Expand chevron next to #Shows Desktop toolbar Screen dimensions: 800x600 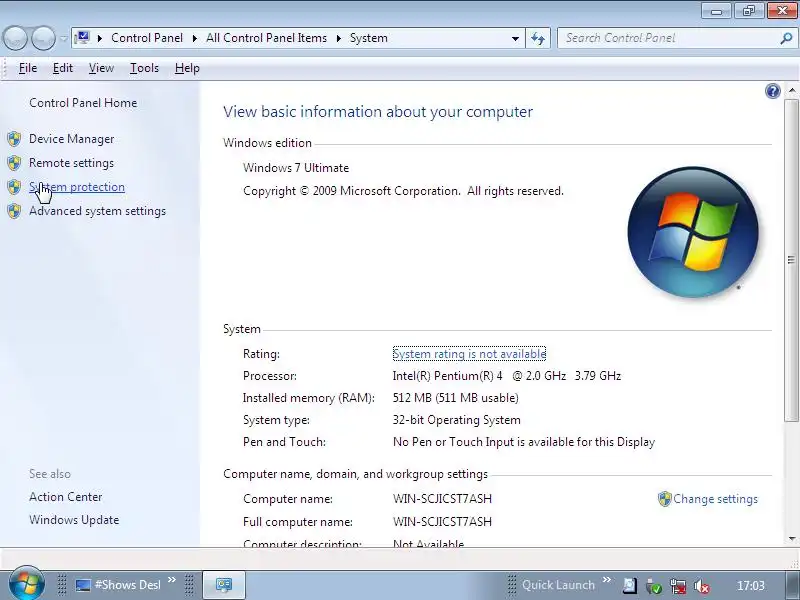[x=171, y=580]
